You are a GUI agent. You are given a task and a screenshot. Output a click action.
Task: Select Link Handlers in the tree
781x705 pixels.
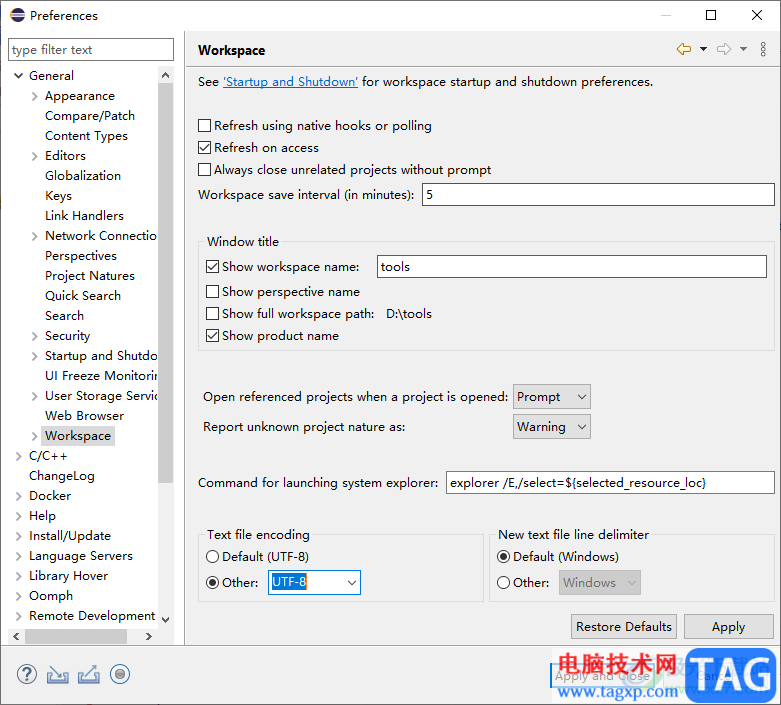pos(84,216)
